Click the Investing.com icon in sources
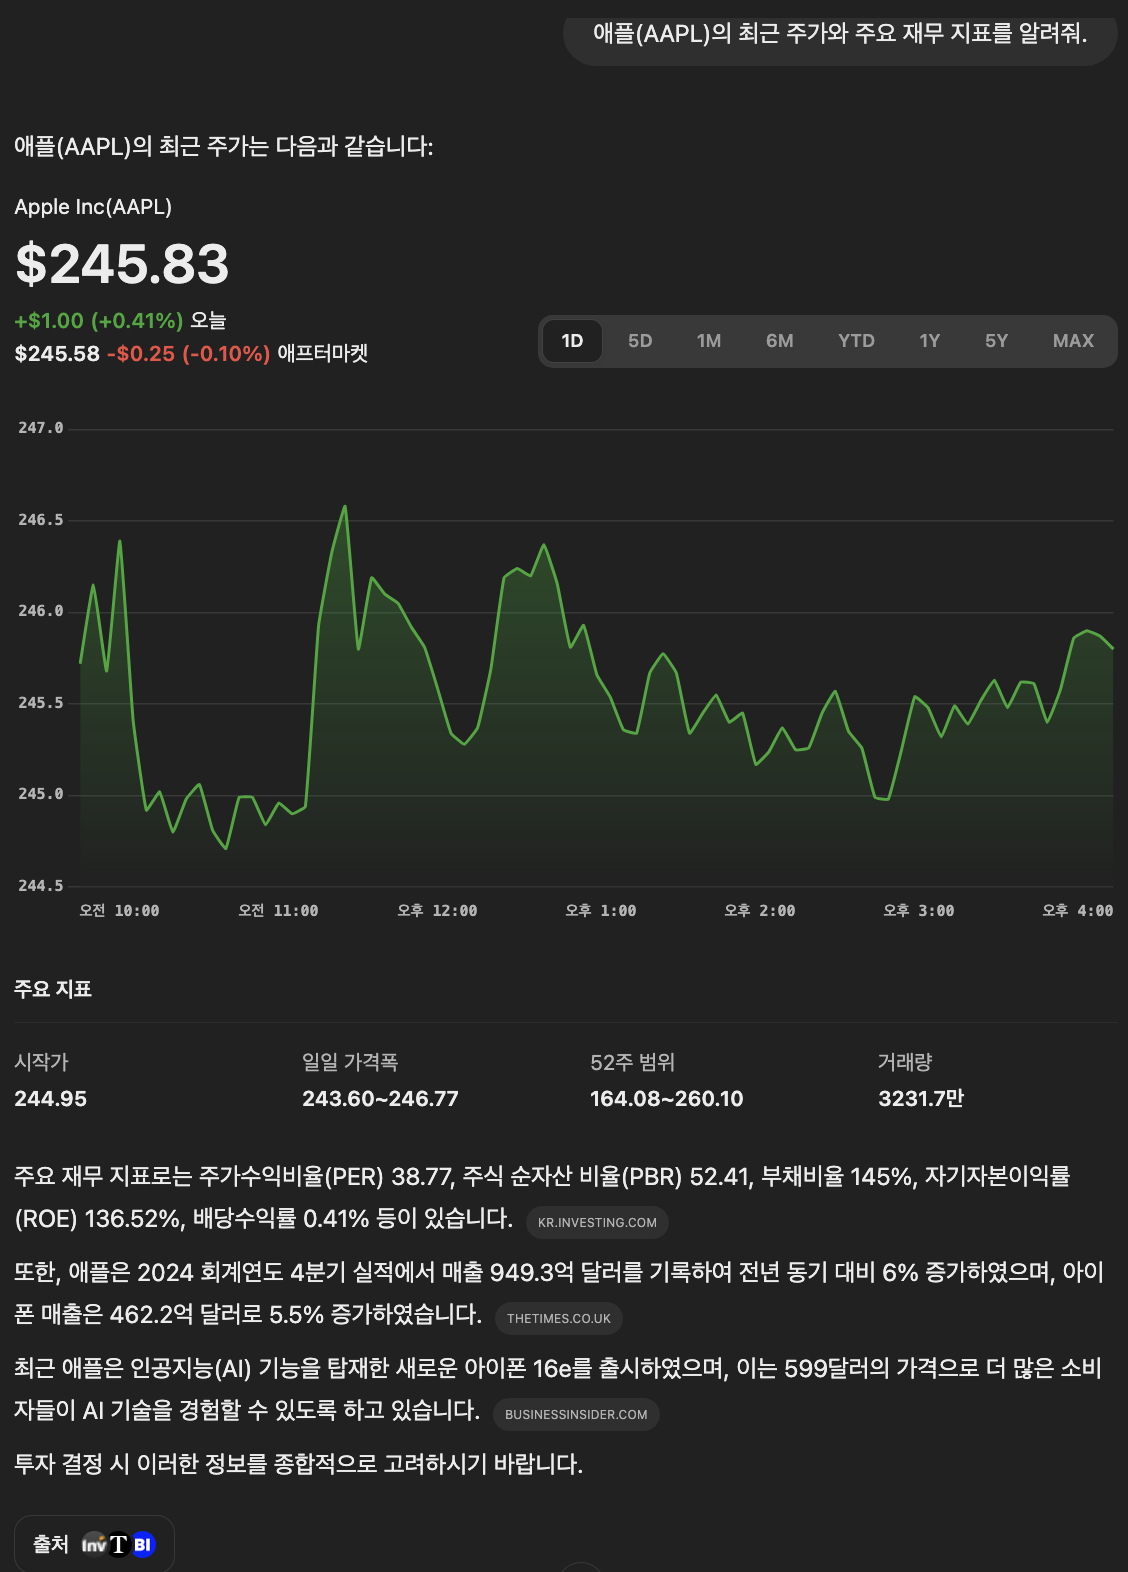 [94, 1545]
